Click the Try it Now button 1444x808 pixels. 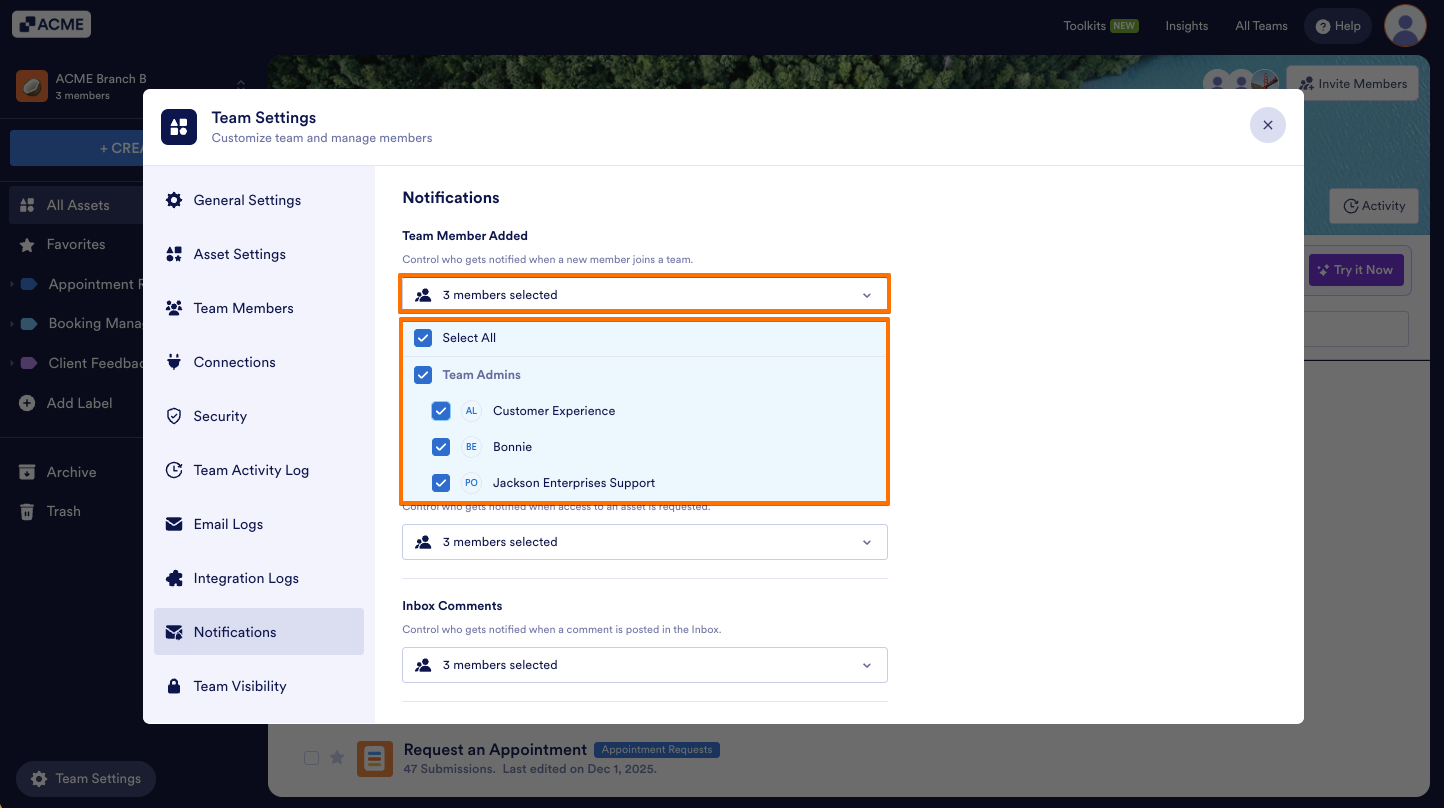pos(1356,270)
